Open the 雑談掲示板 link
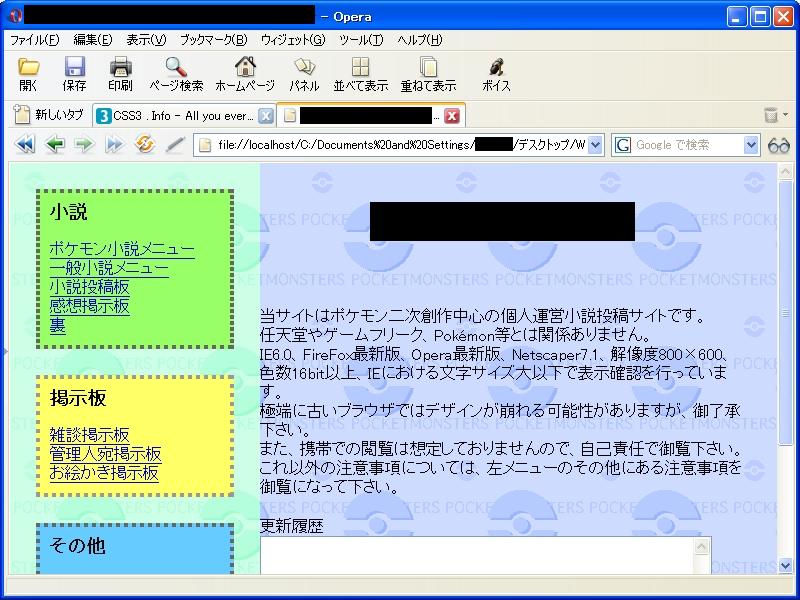800x600 pixels. click(x=89, y=435)
